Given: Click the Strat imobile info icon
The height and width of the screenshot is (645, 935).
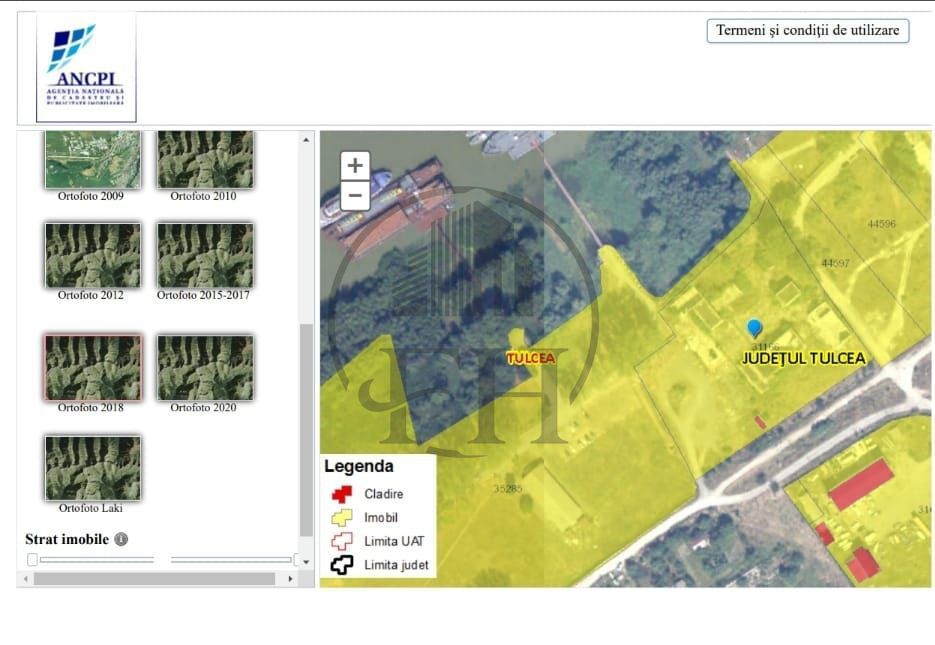Looking at the screenshot, I should [121, 539].
